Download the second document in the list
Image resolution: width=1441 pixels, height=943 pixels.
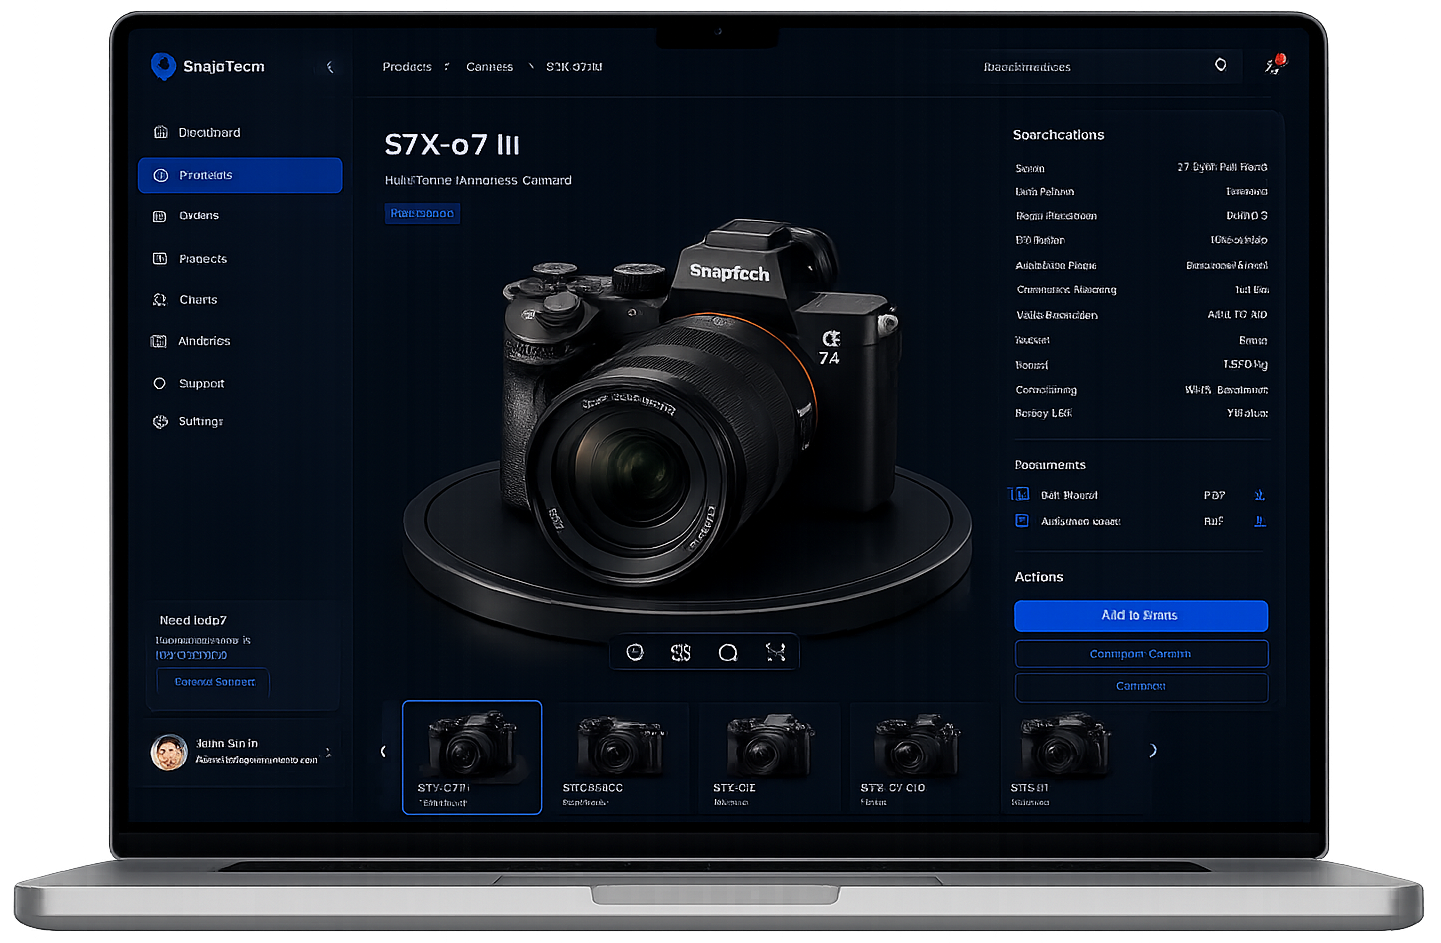coord(1260,521)
